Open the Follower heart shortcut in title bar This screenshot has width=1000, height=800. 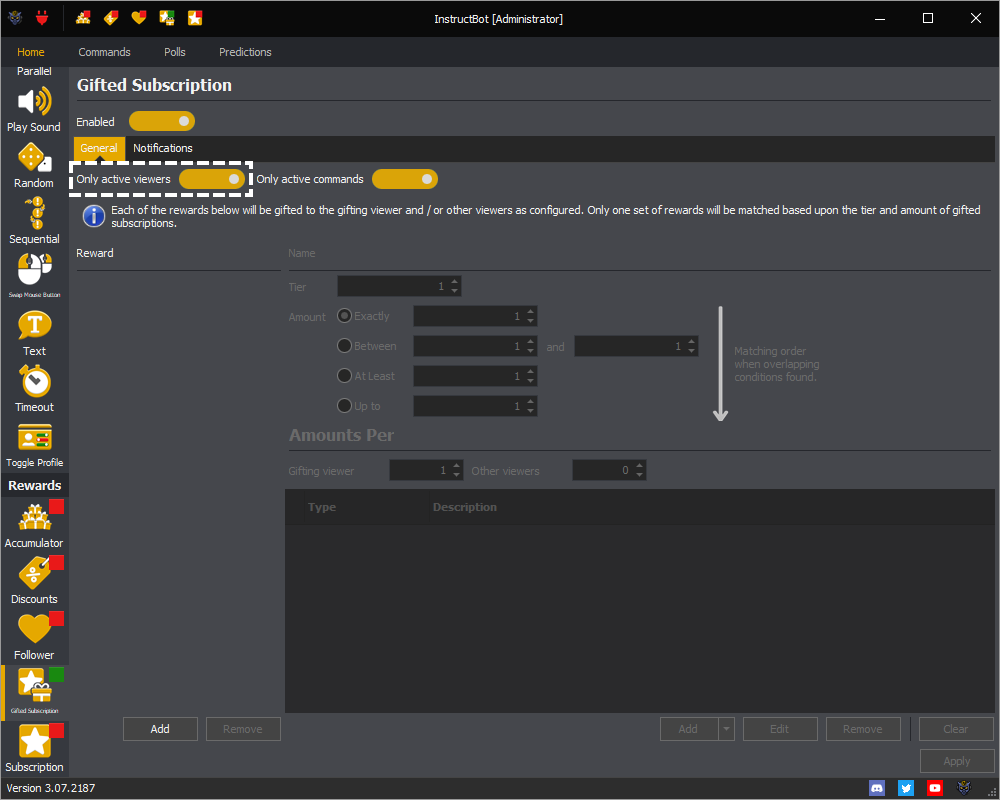click(139, 18)
